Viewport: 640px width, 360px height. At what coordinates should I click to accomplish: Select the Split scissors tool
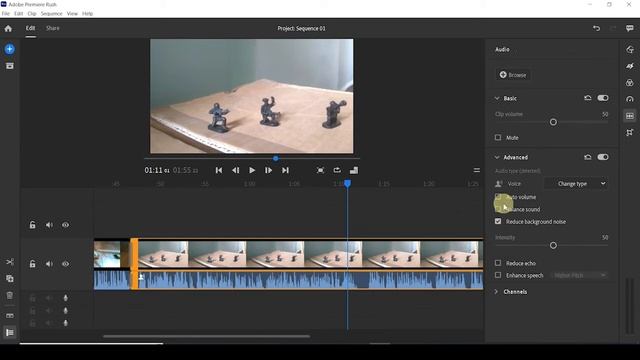[x=10, y=262]
